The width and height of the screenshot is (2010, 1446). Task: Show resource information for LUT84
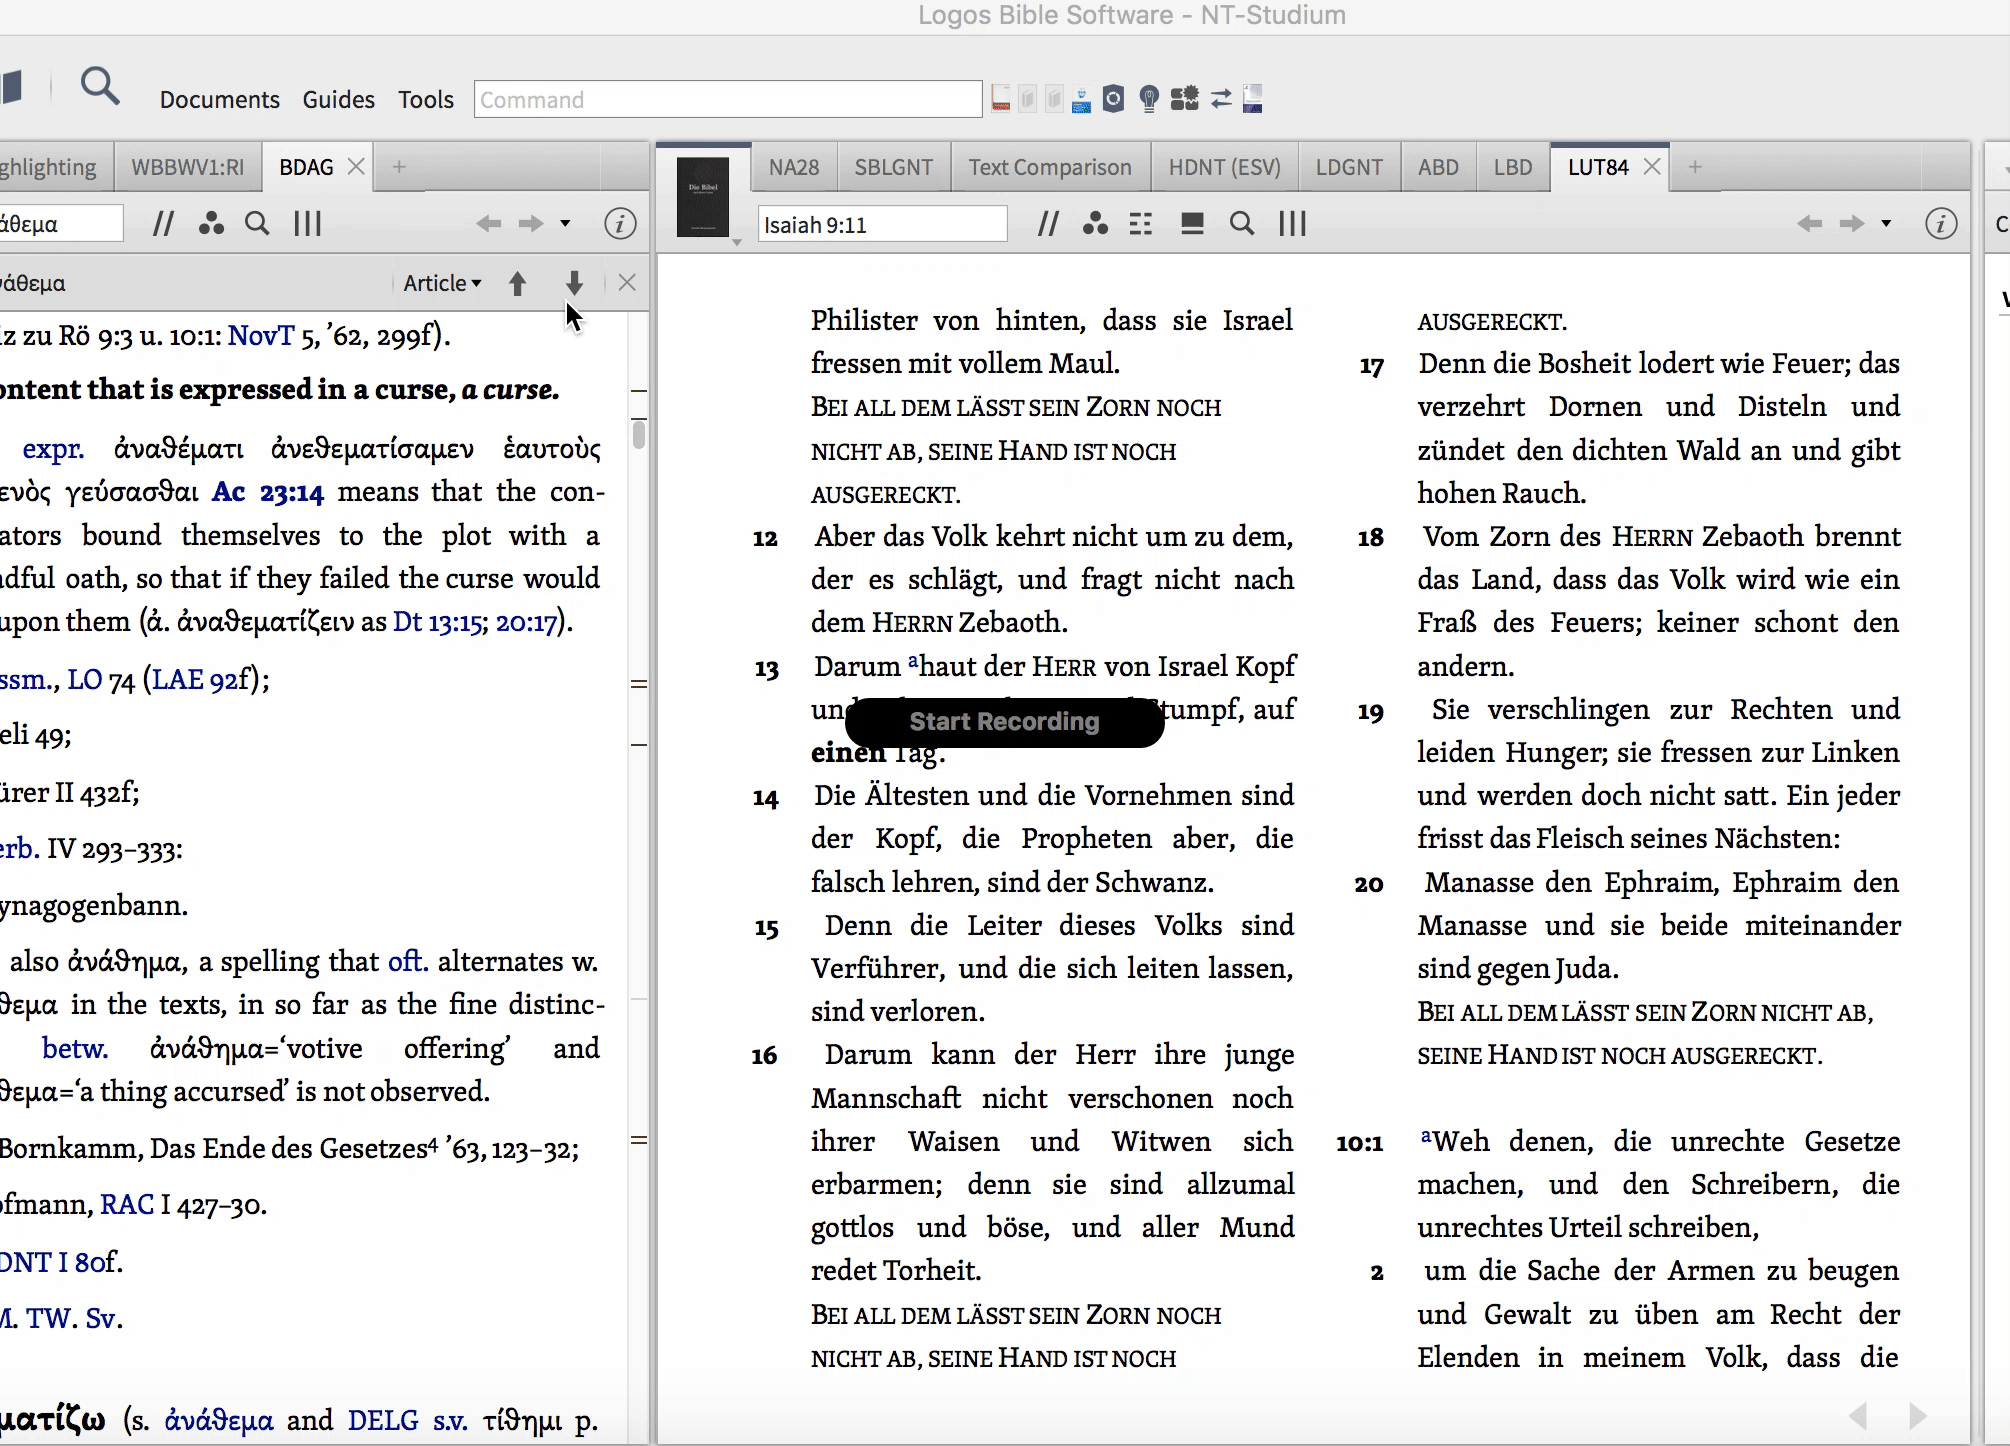click(1941, 224)
